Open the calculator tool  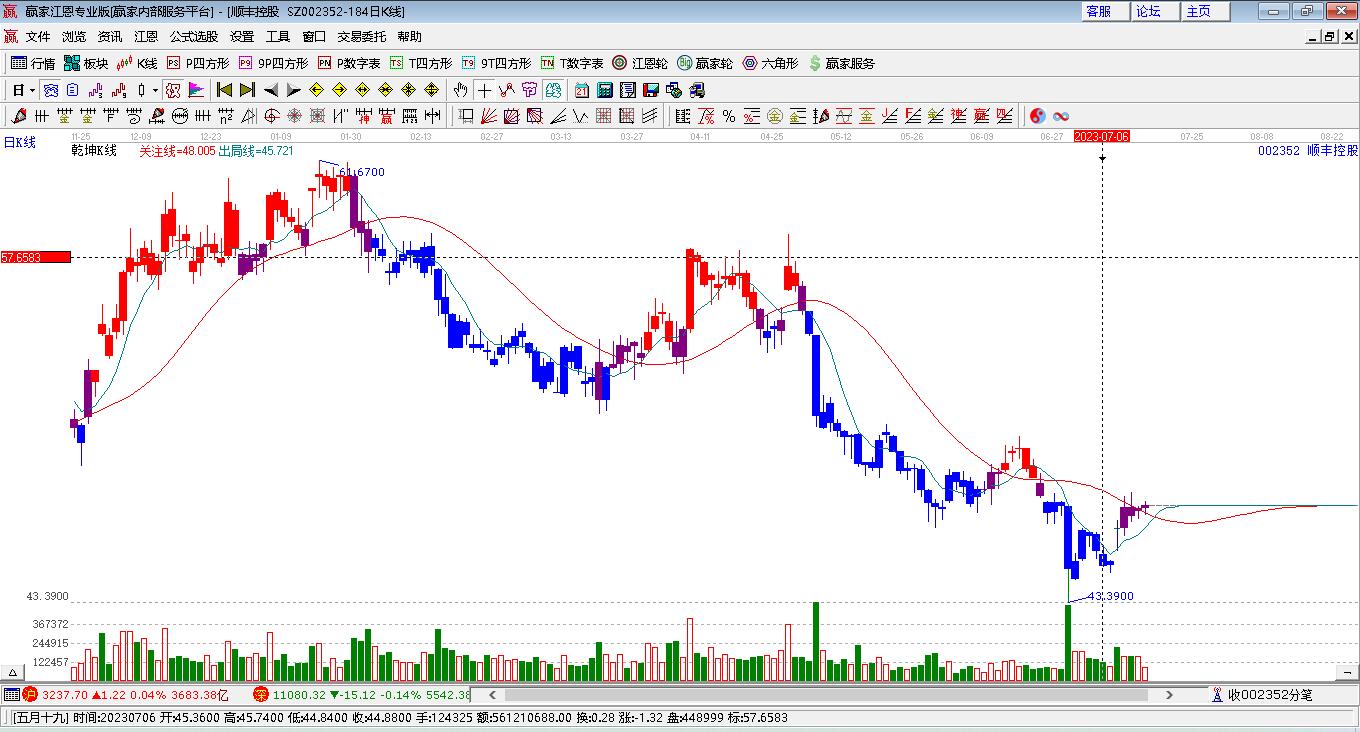[x=604, y=90]
